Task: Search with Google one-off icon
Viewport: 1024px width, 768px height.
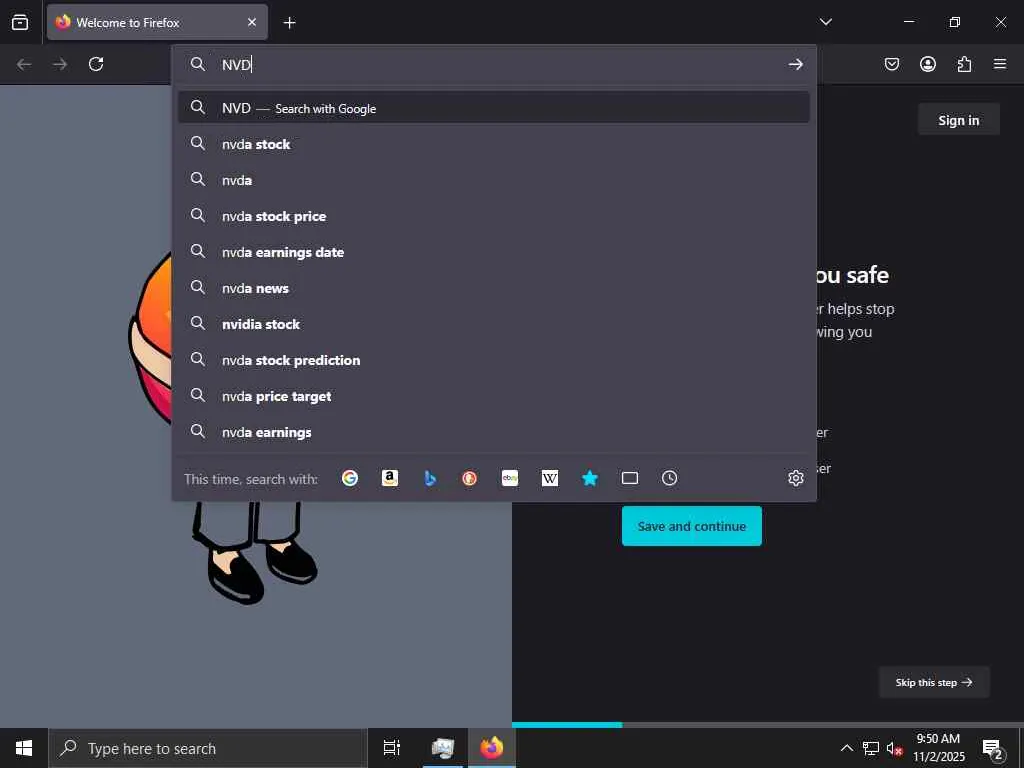Action: [350, 478]
